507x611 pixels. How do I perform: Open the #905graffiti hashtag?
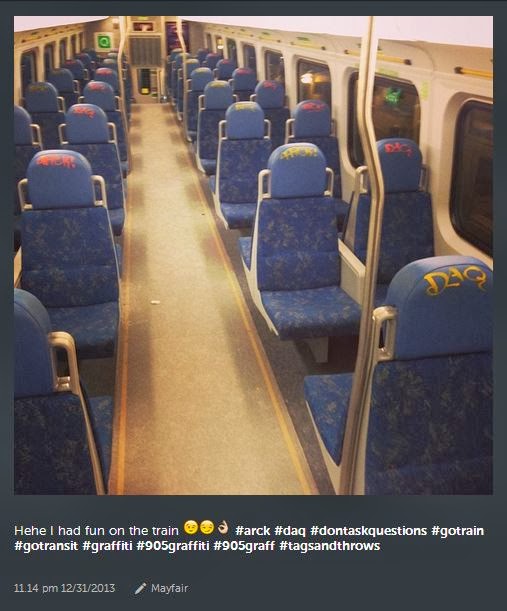tap(173, 546)
